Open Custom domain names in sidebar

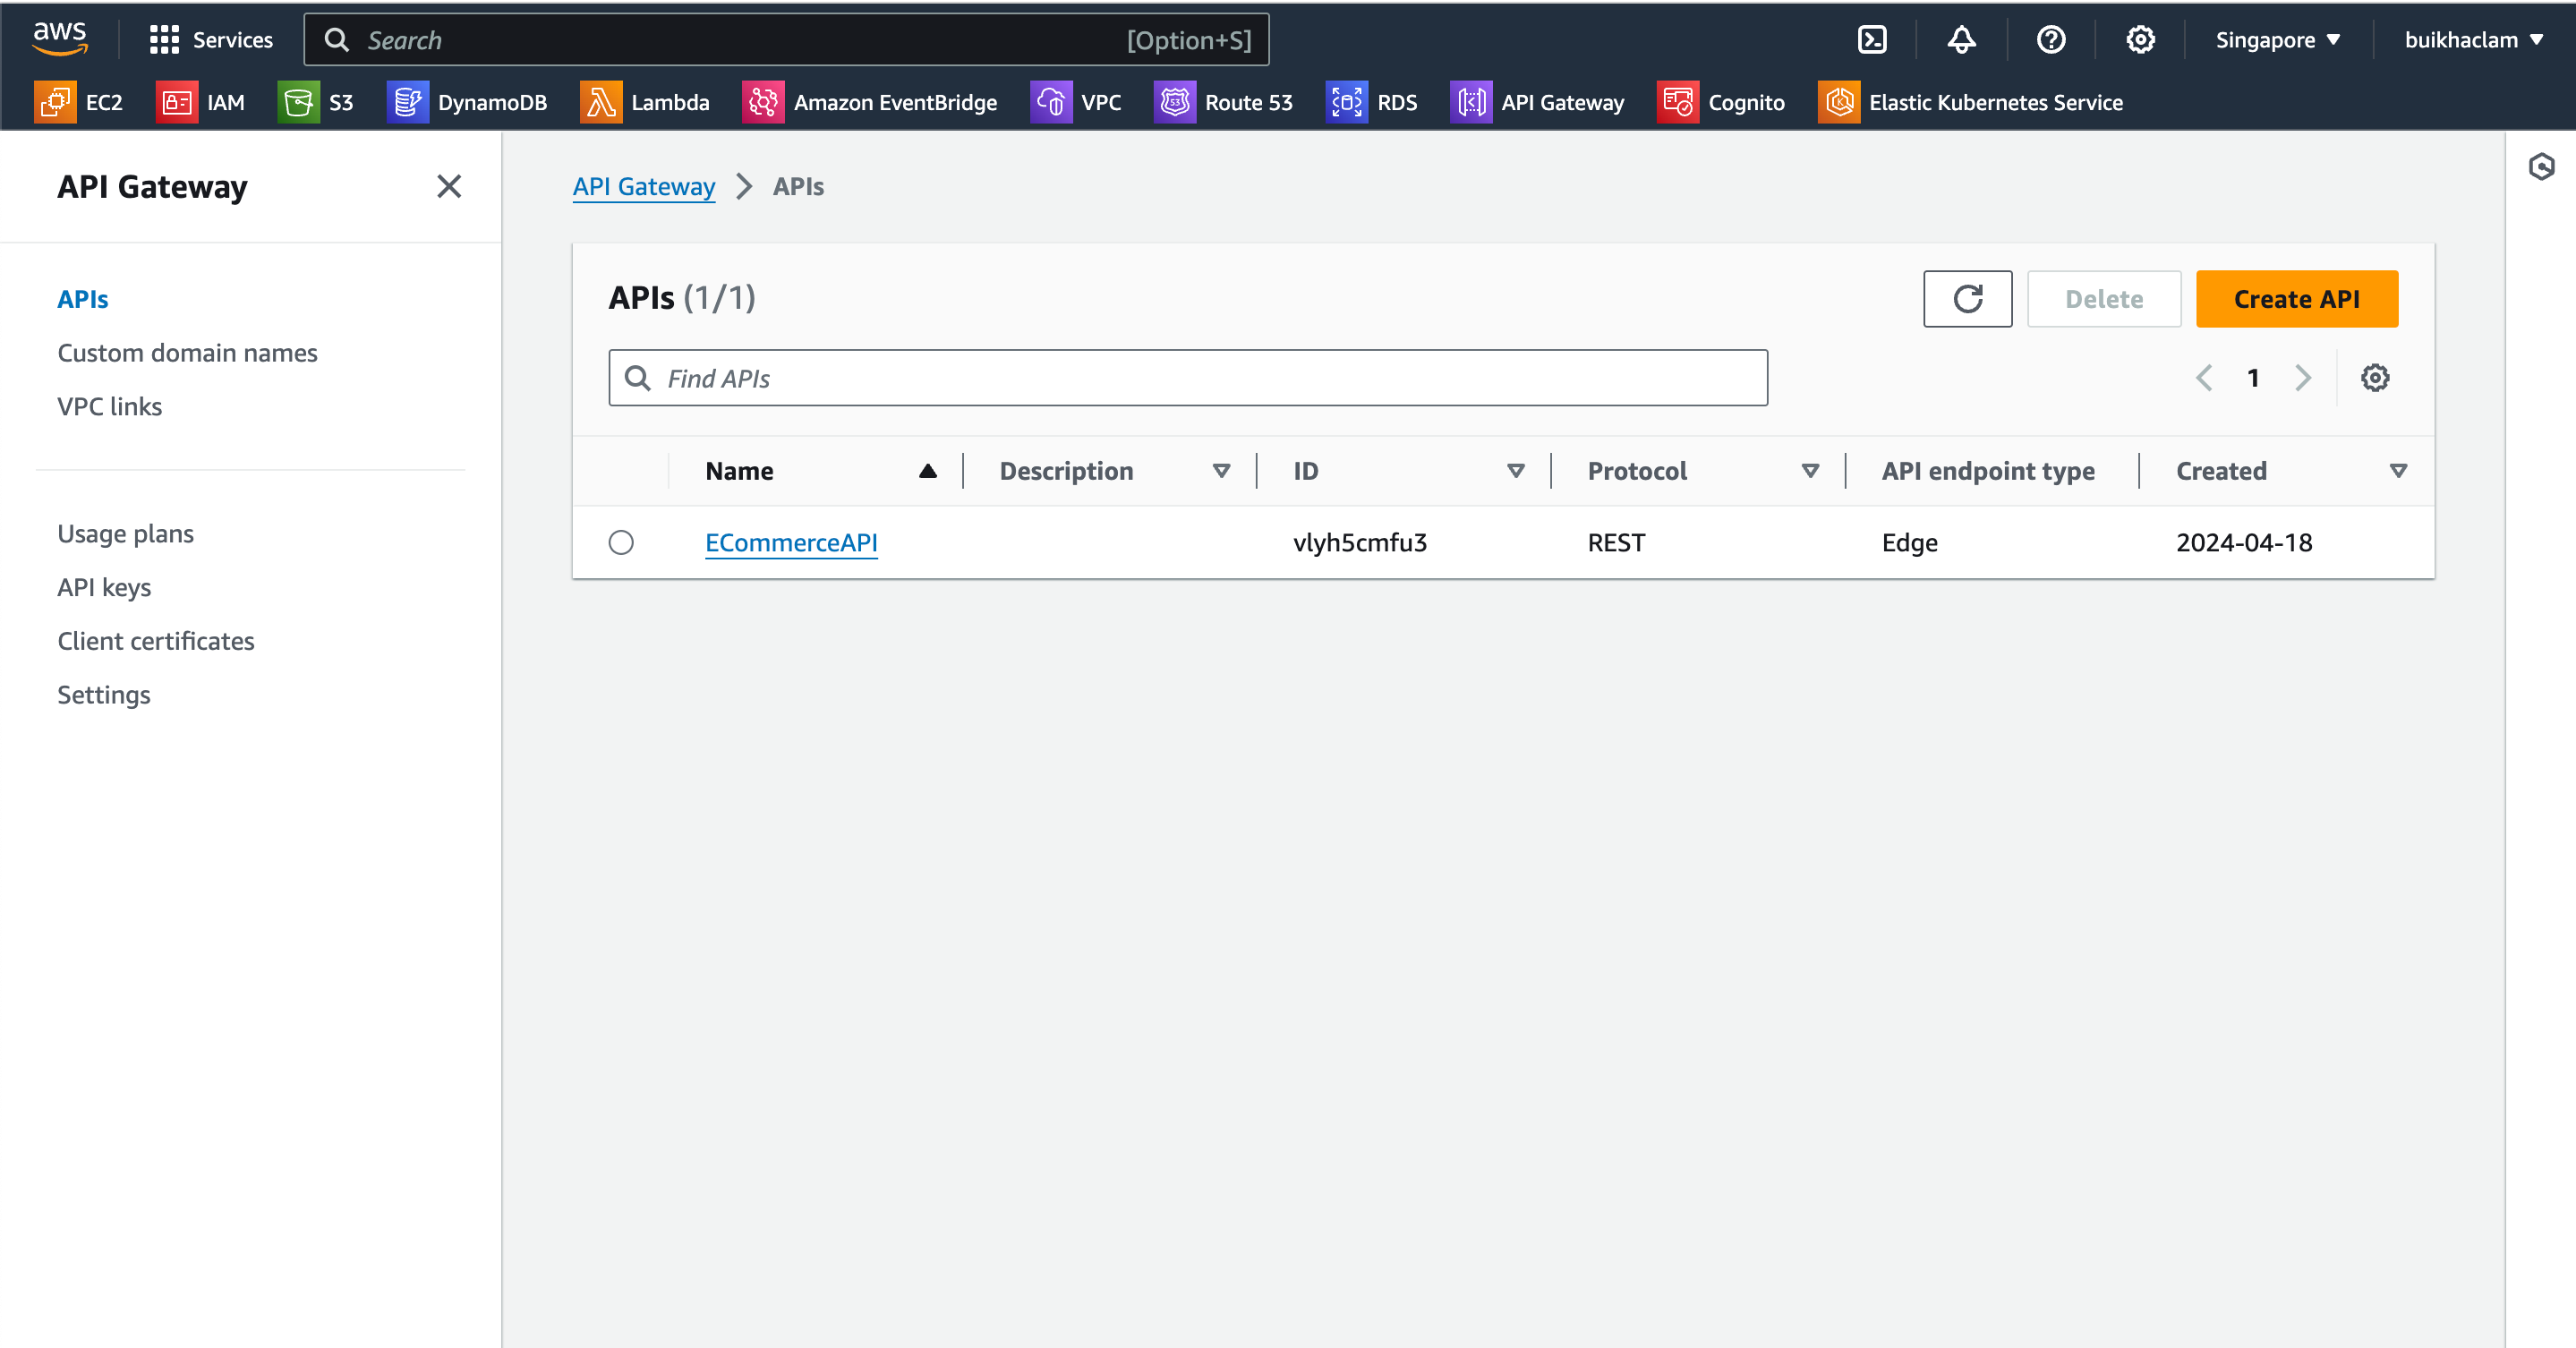(187, 353)
